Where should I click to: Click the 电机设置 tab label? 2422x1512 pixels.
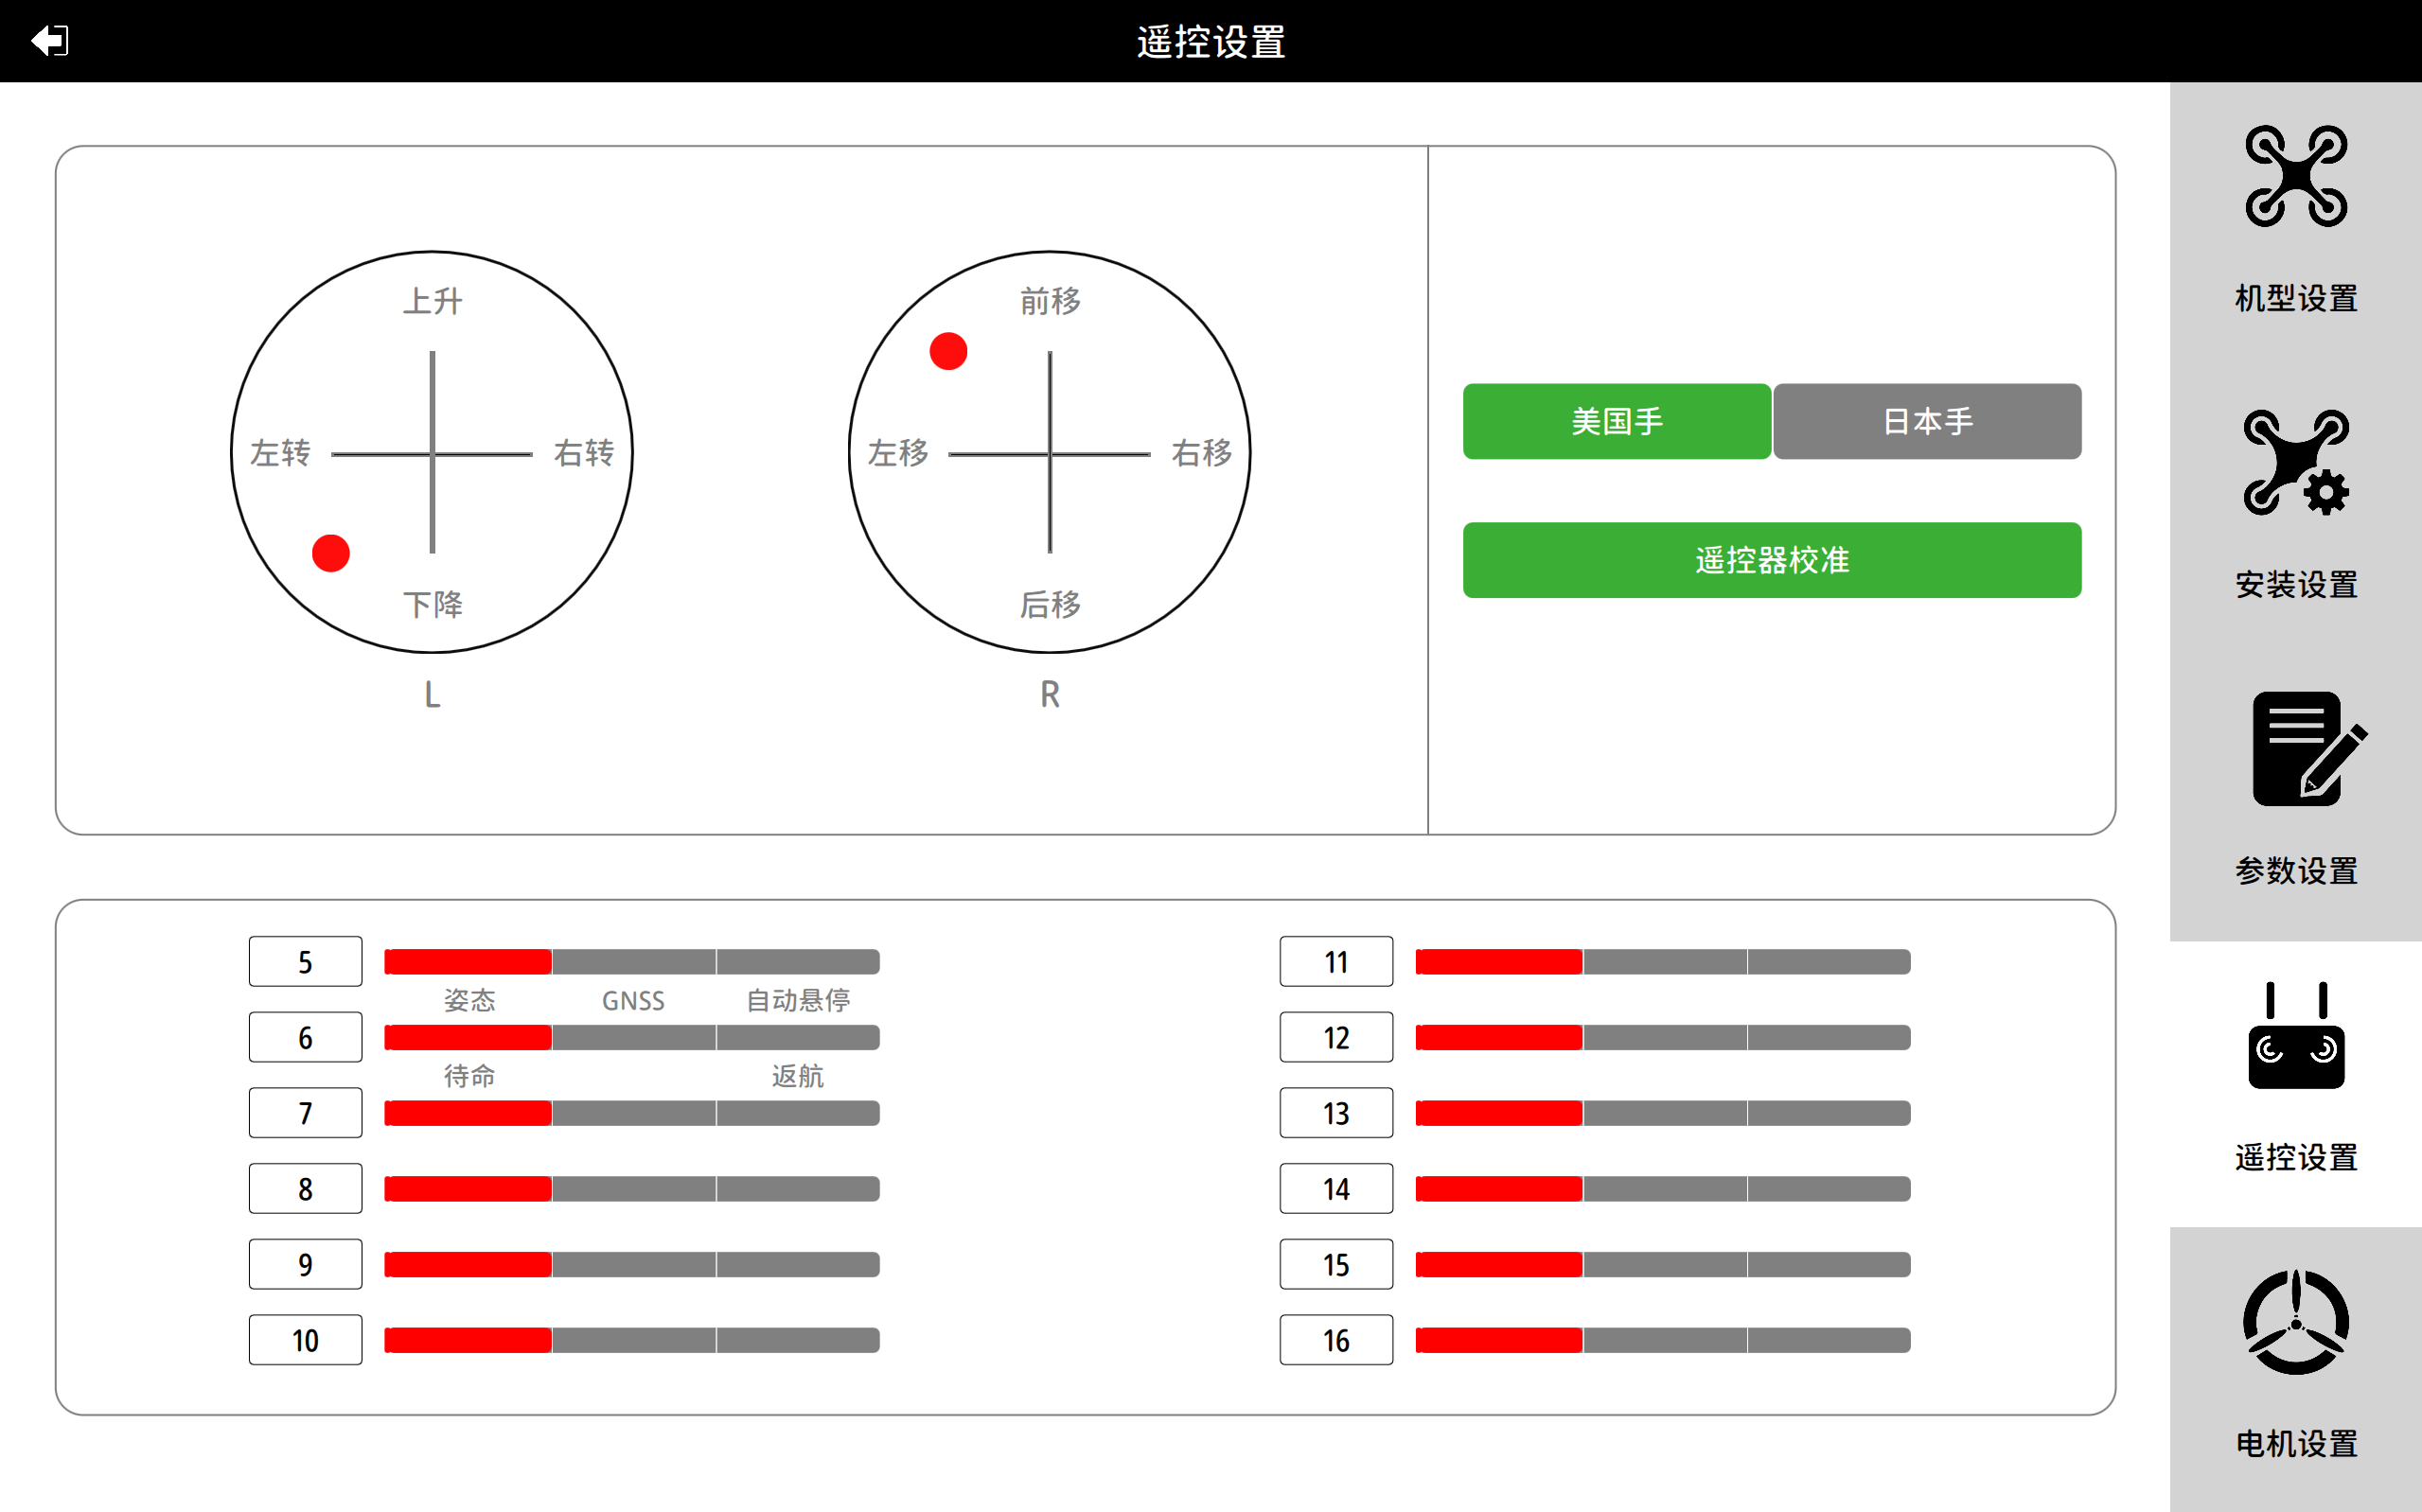(x=2295, y=1443)
